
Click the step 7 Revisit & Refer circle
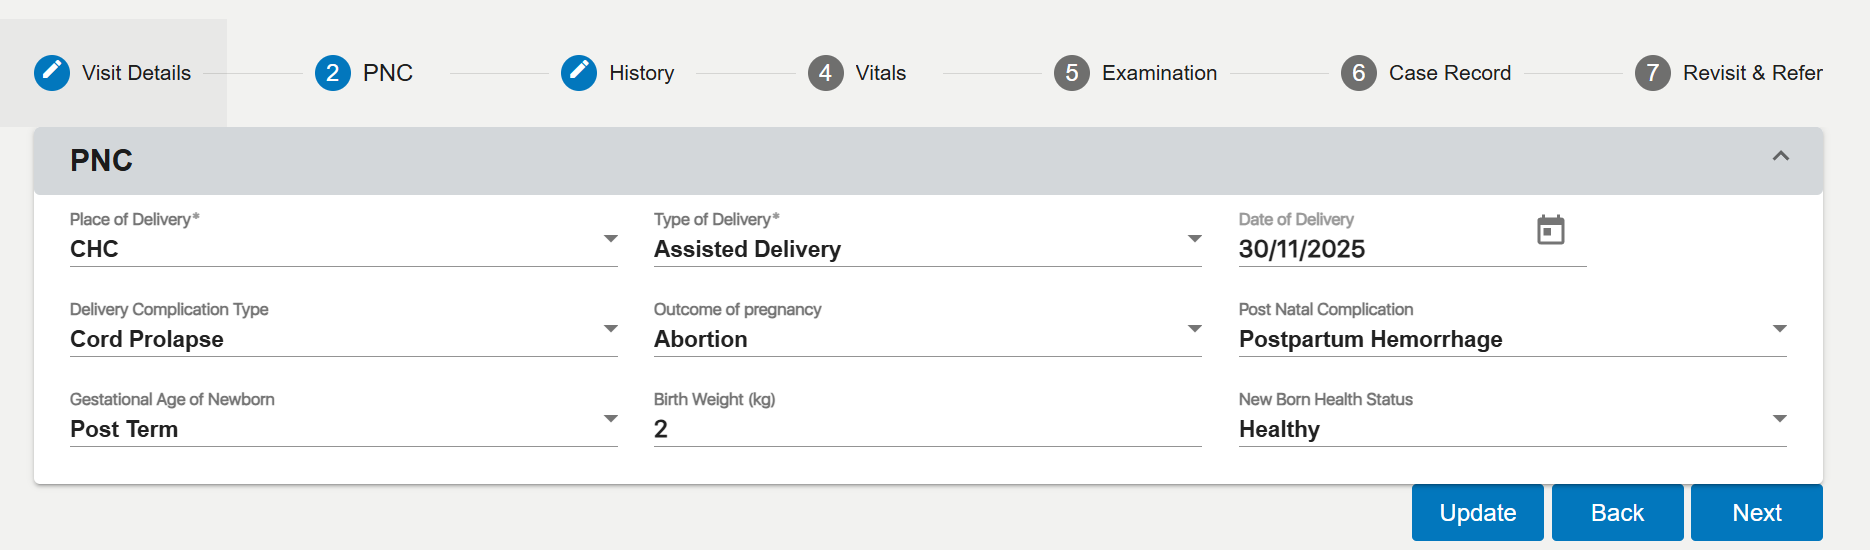point(1652,73)
